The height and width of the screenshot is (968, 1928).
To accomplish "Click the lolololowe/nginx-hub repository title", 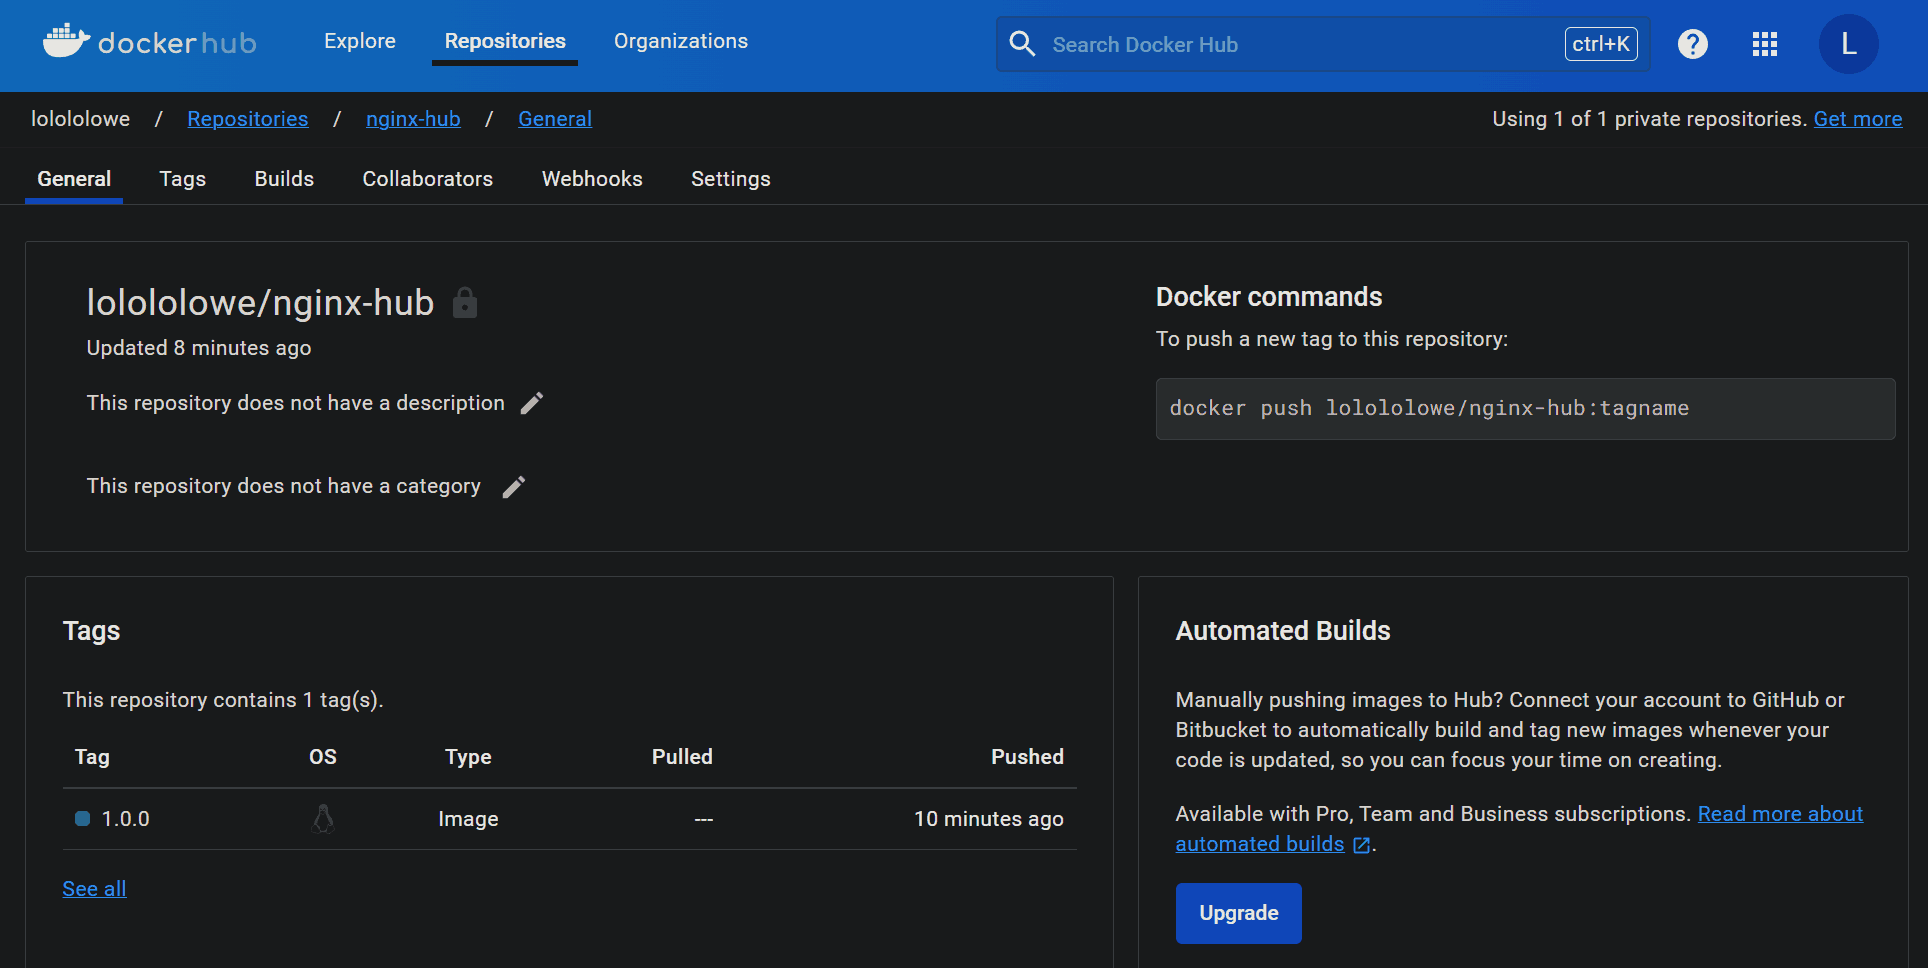I will [x=260, y=302].
